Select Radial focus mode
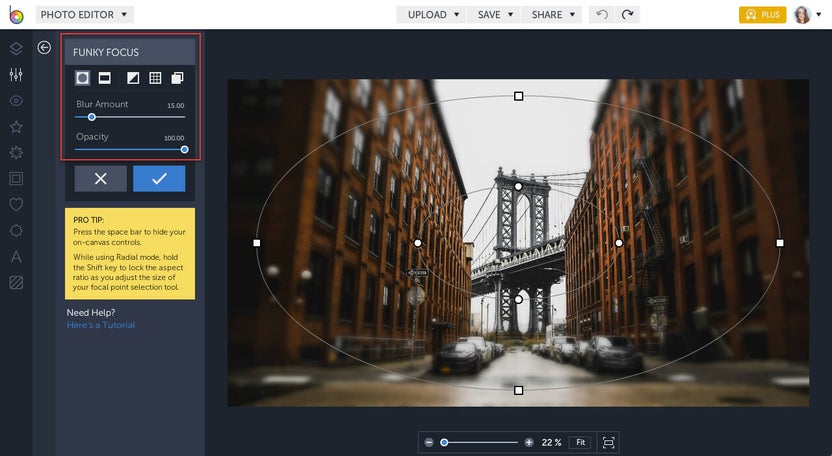The height and width of the screenshot is (456, 832). click(82, 78)
